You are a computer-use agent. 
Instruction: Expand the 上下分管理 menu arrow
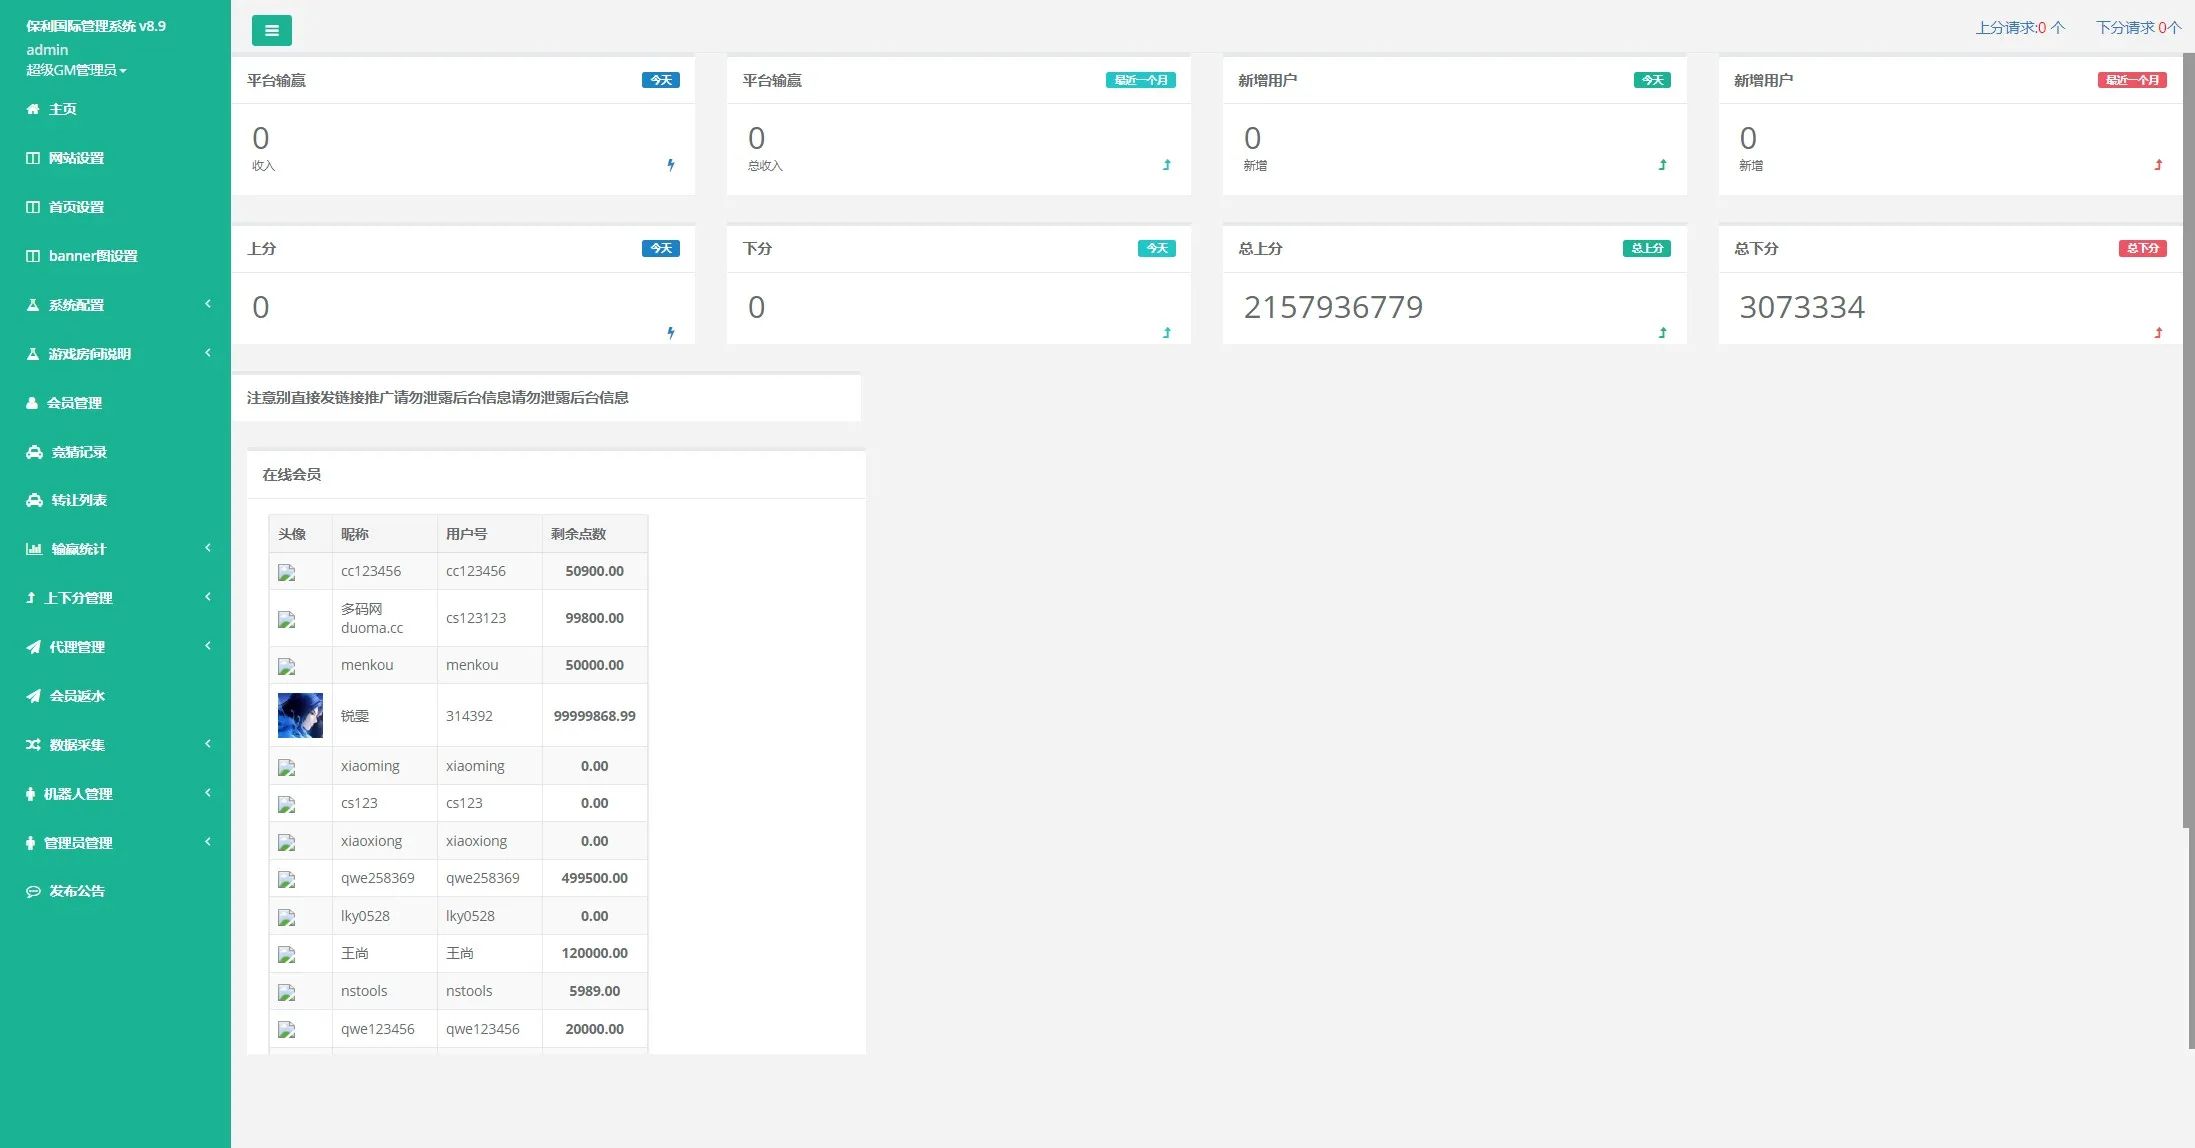(208, 597)
